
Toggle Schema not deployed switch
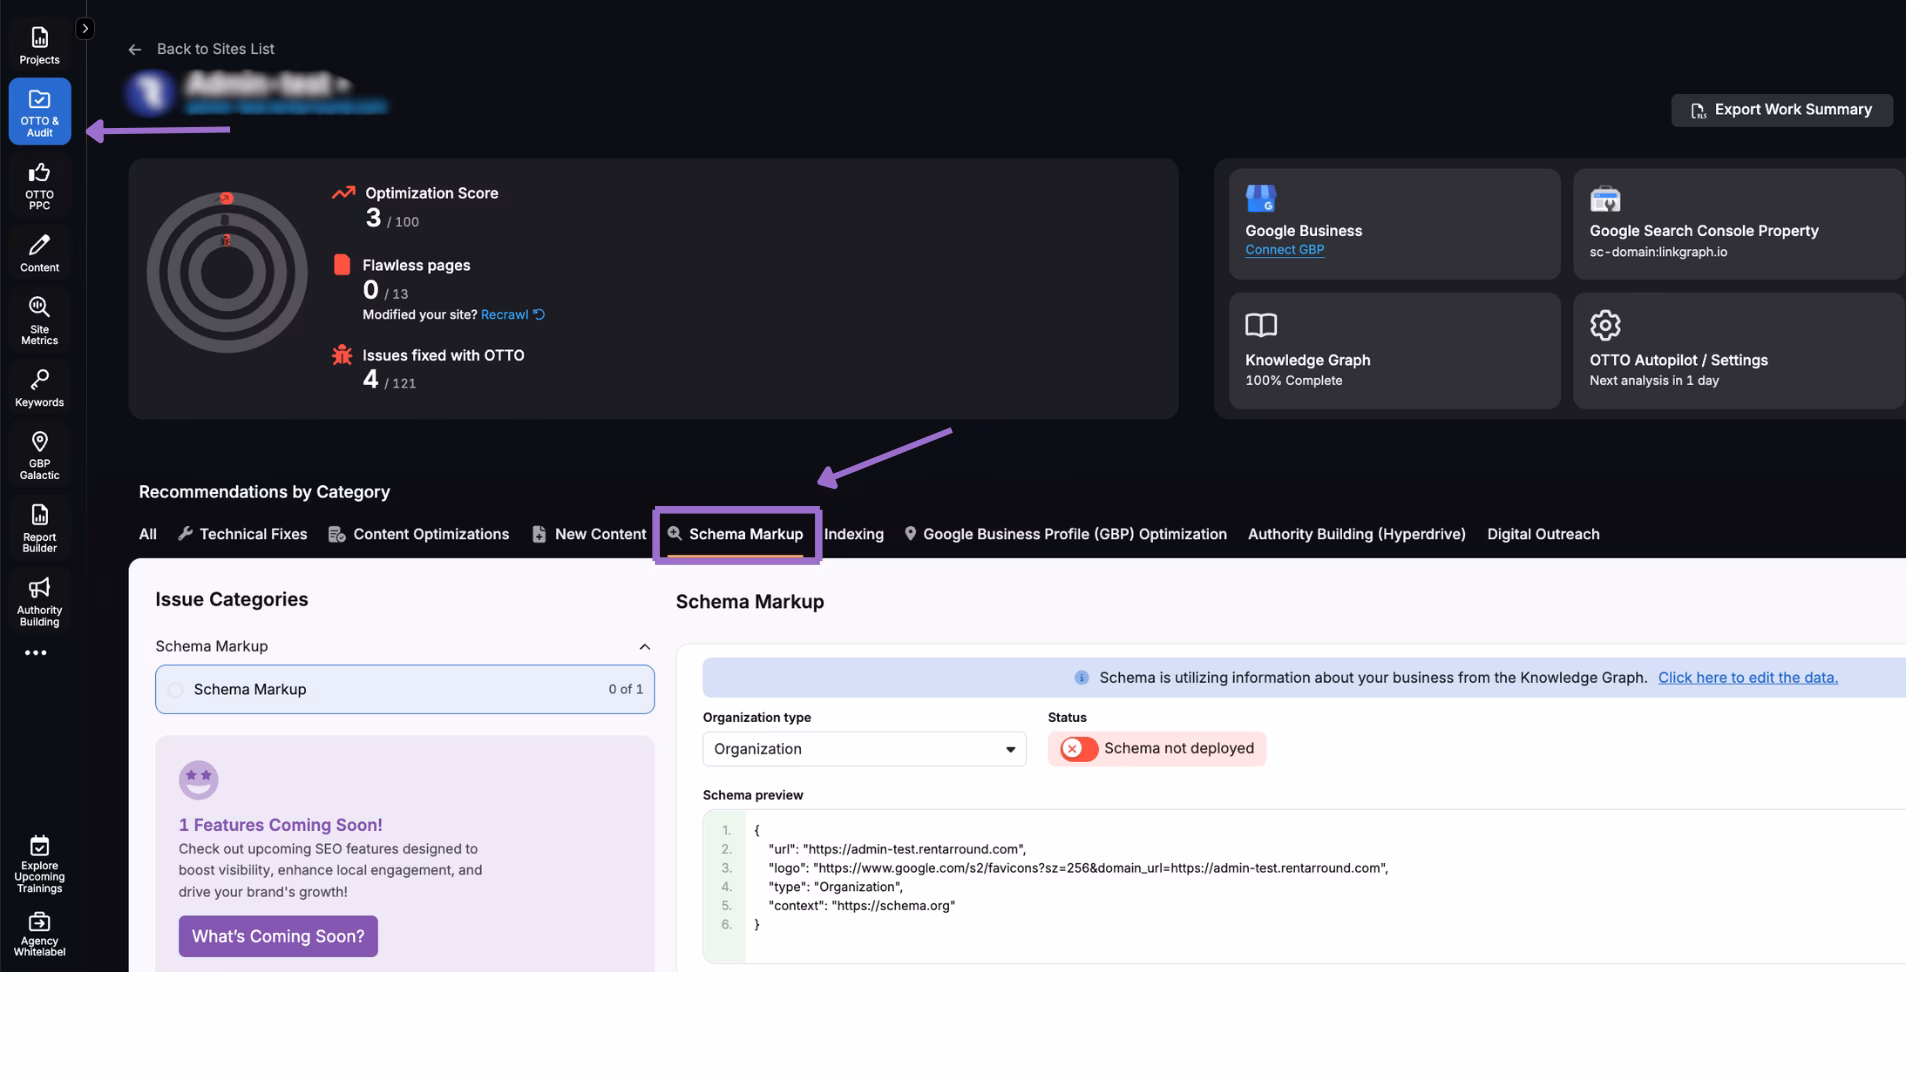pyautogui.click(x=1079, y=749)
